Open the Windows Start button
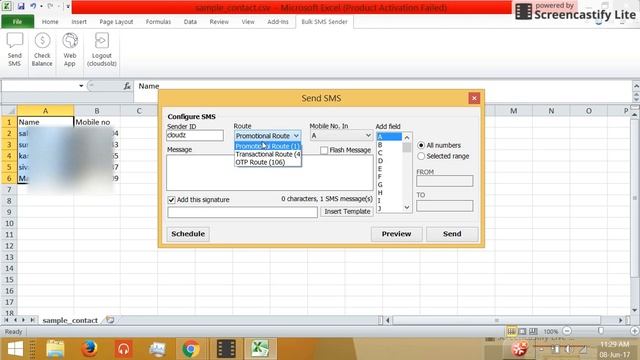 15,349
